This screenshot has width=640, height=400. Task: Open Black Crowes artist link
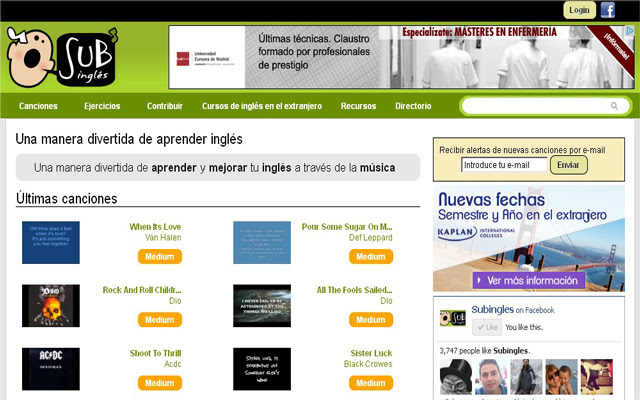[x=368, y=364]
